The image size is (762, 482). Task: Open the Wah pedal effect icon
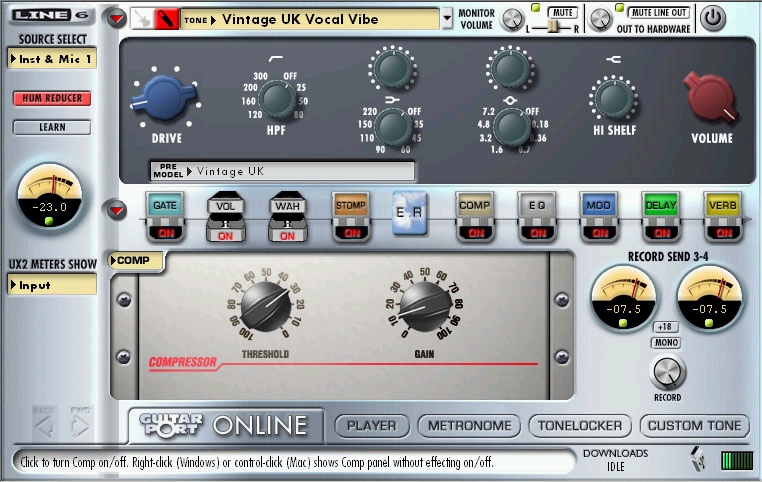tap(287, 206)
